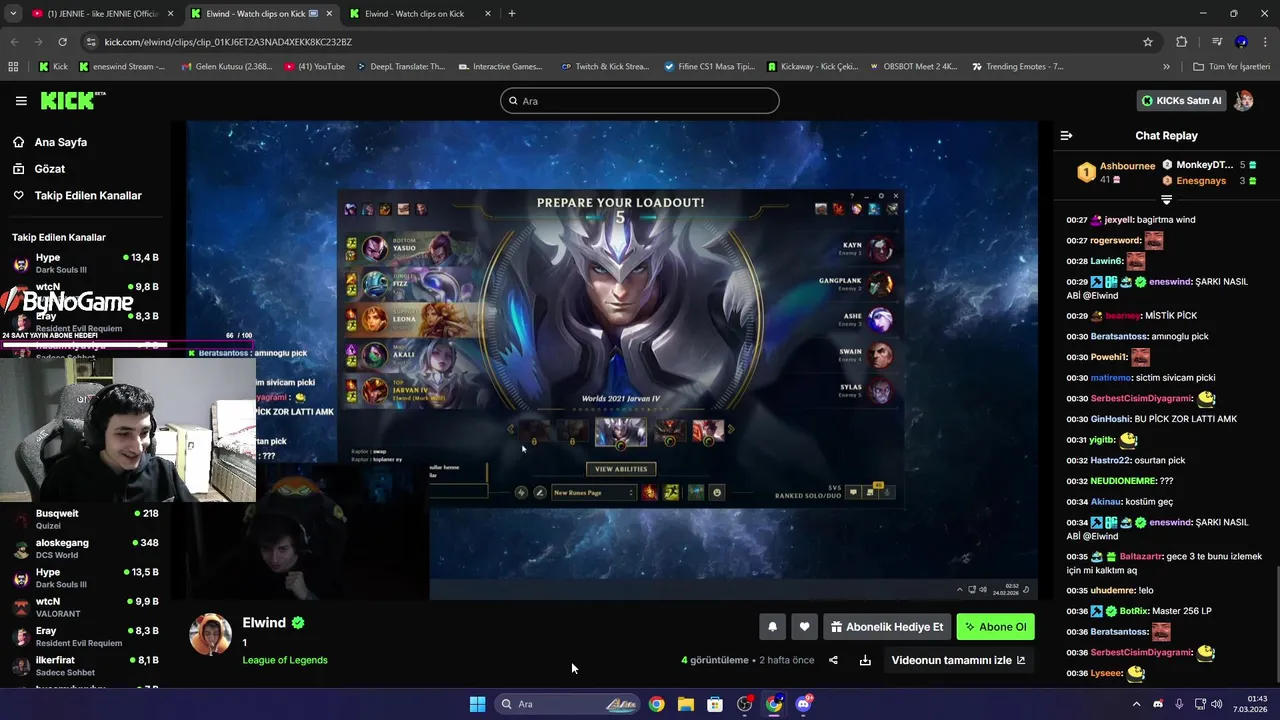Click chat username Baltazartr
The width and height of the screenshot is (1280, 720).
(x=1141, y=557)
